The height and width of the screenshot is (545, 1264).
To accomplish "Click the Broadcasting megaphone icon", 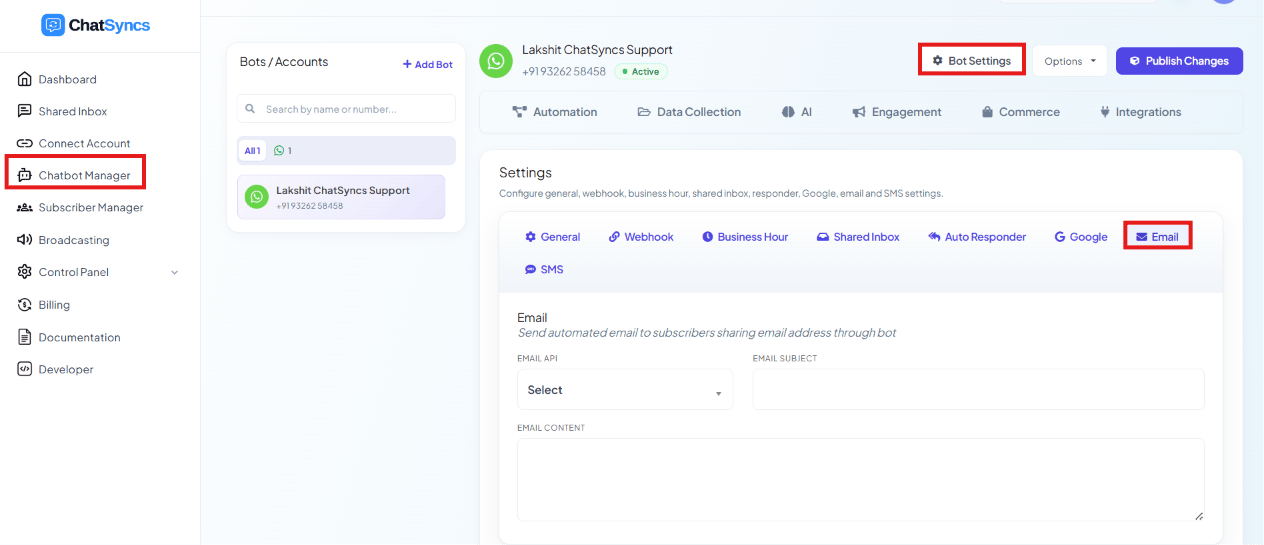I will (25, 240).
